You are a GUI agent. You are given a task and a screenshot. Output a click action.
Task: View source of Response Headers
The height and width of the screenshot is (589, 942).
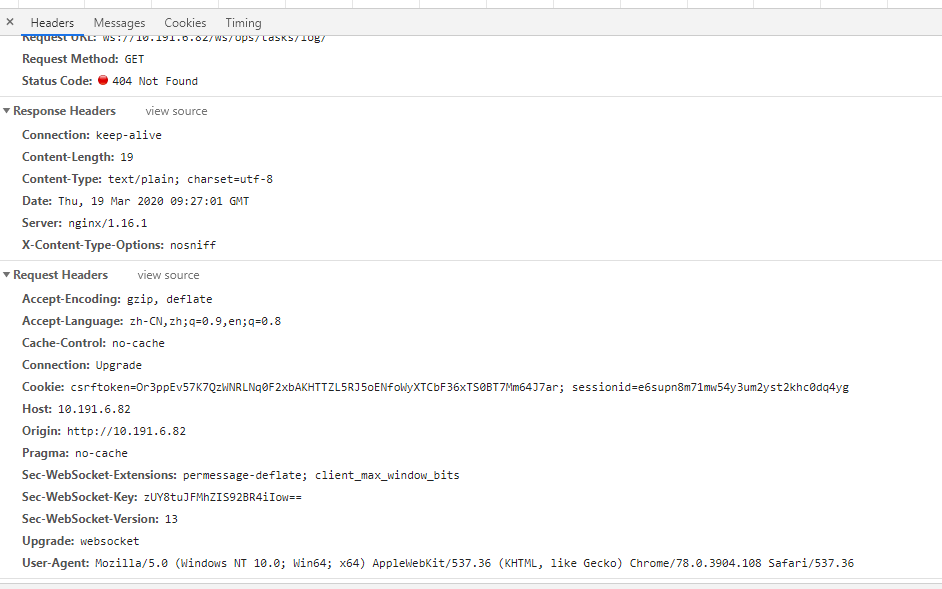(x=176, y=111)
